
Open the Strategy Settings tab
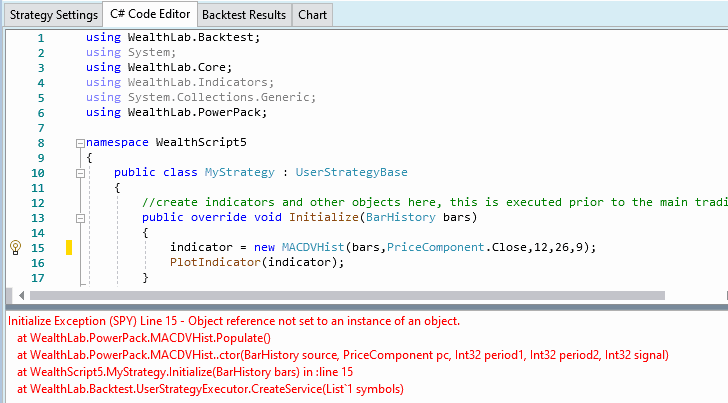click(53, 15)
